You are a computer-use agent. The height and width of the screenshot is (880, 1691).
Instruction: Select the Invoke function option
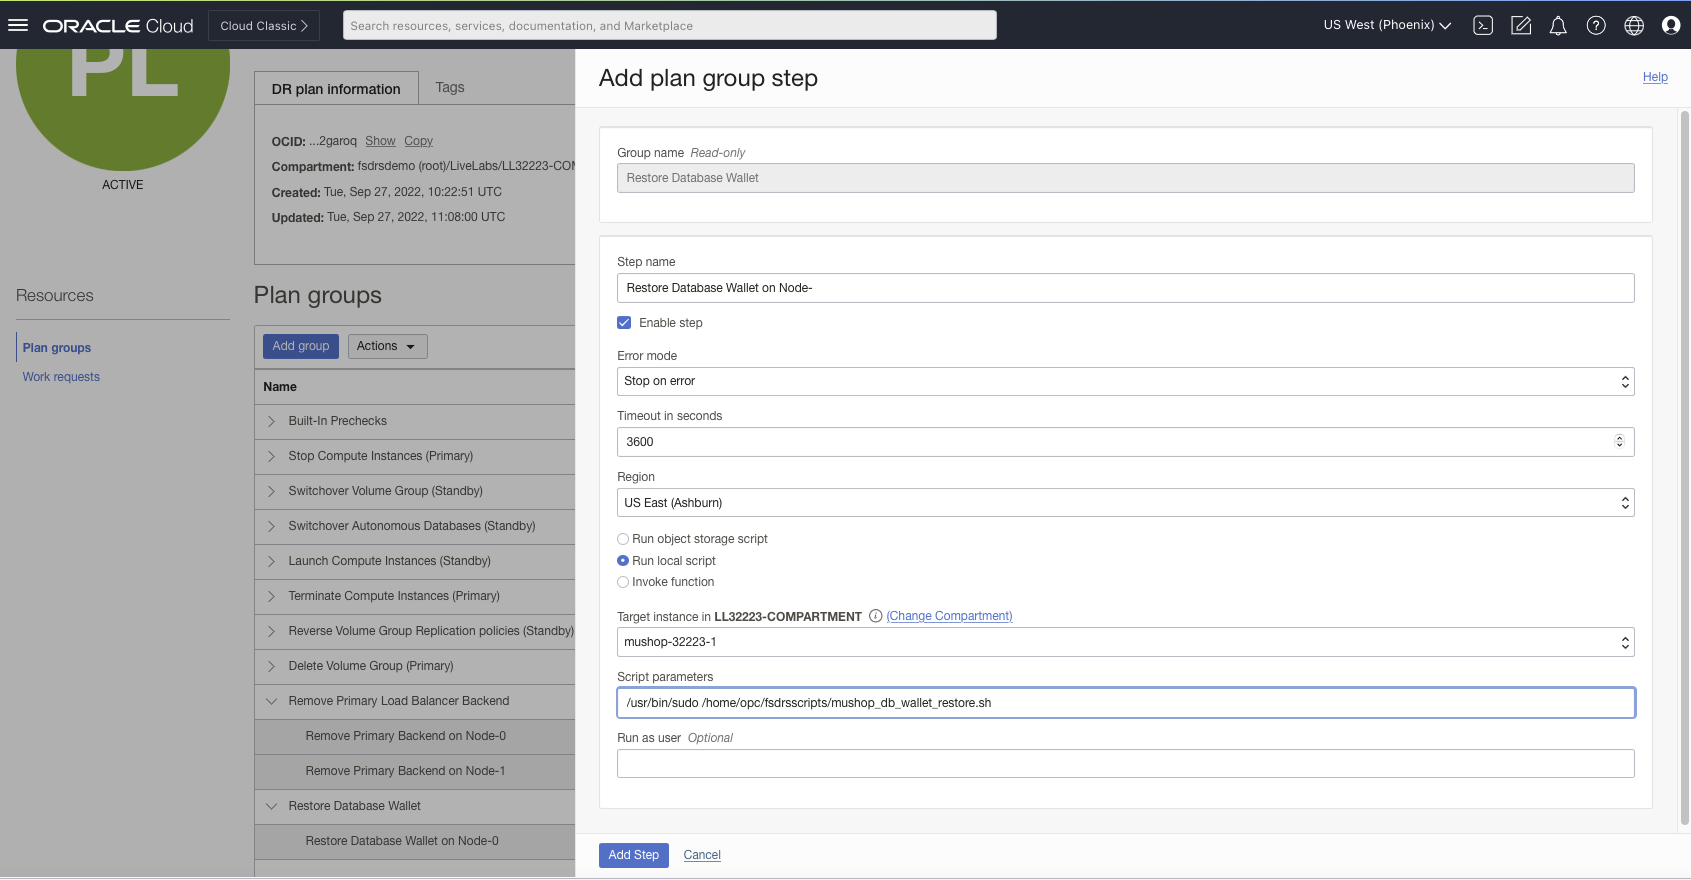point(623,582)
